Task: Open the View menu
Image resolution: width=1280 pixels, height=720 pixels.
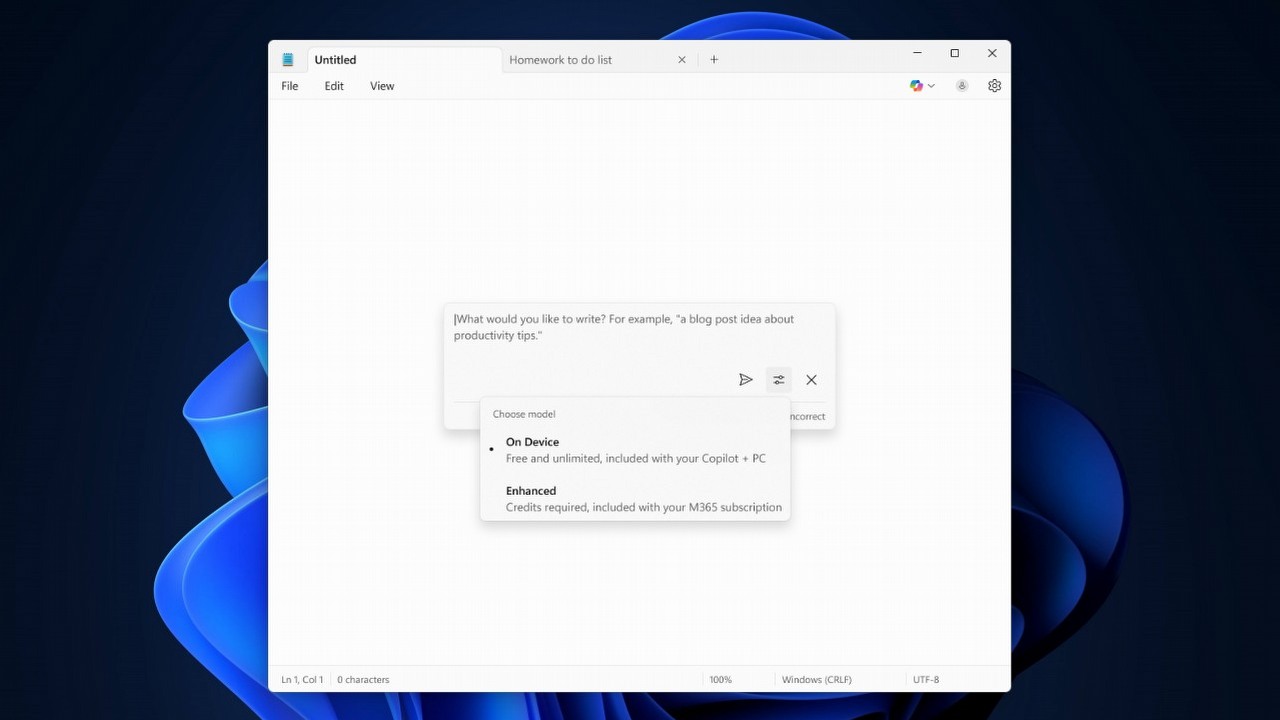Action: click(381, 86)
